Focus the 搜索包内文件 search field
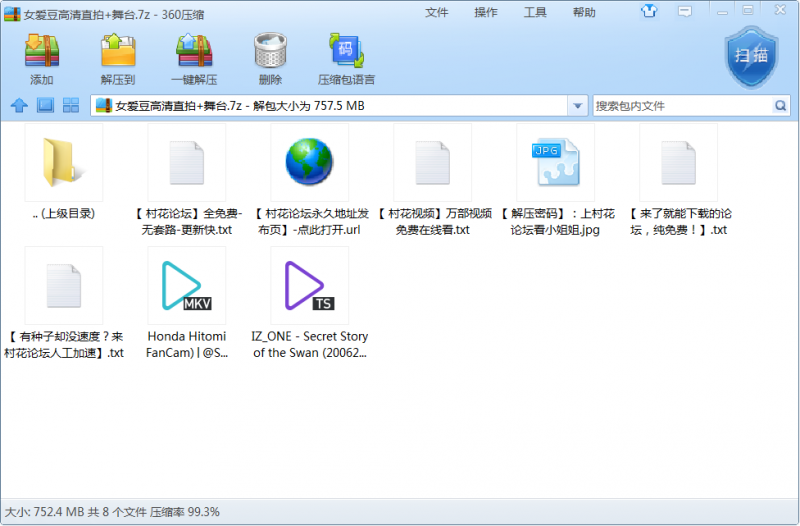The height and width of the screenshot is (526, 800). coord(680,106)
